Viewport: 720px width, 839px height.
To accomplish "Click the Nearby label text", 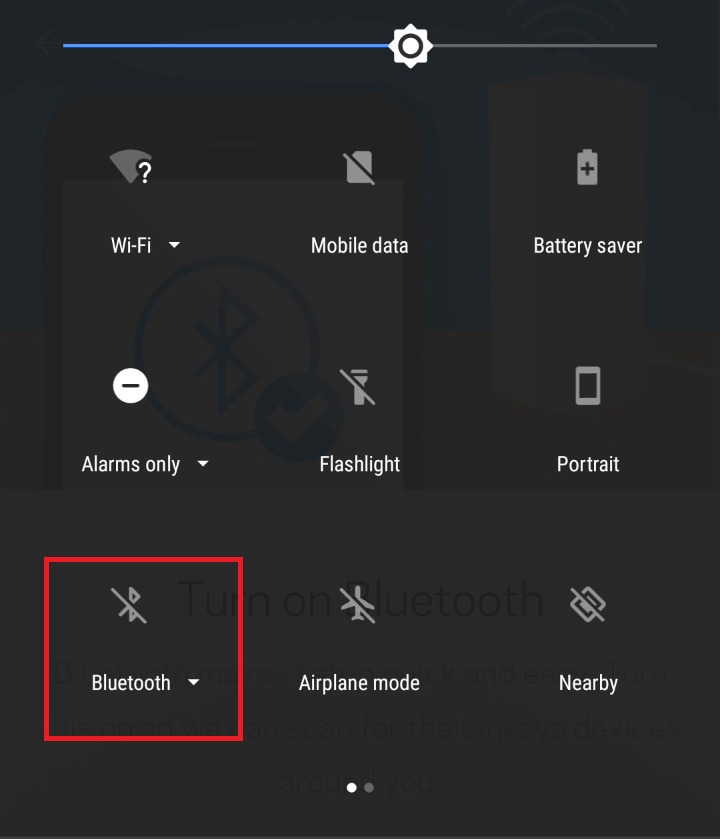I will pos(588,683).
